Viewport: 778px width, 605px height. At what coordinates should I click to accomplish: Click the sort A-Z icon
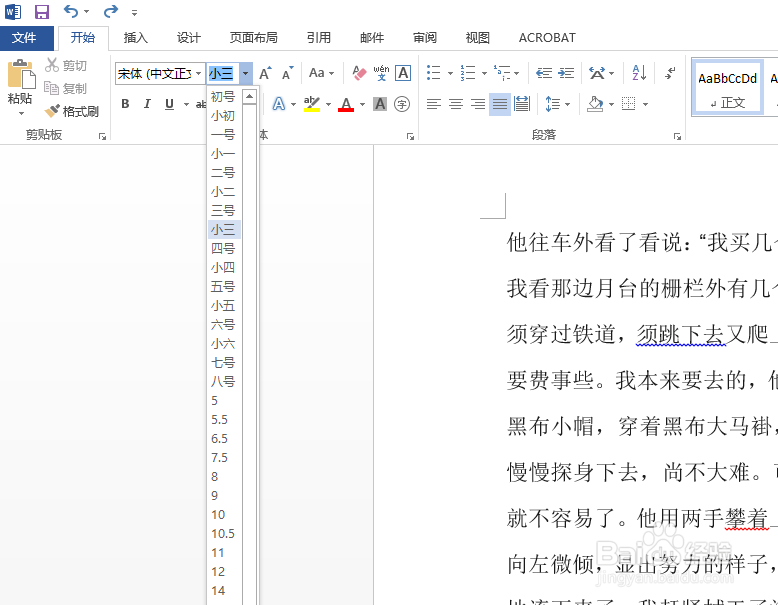(639, 73)
